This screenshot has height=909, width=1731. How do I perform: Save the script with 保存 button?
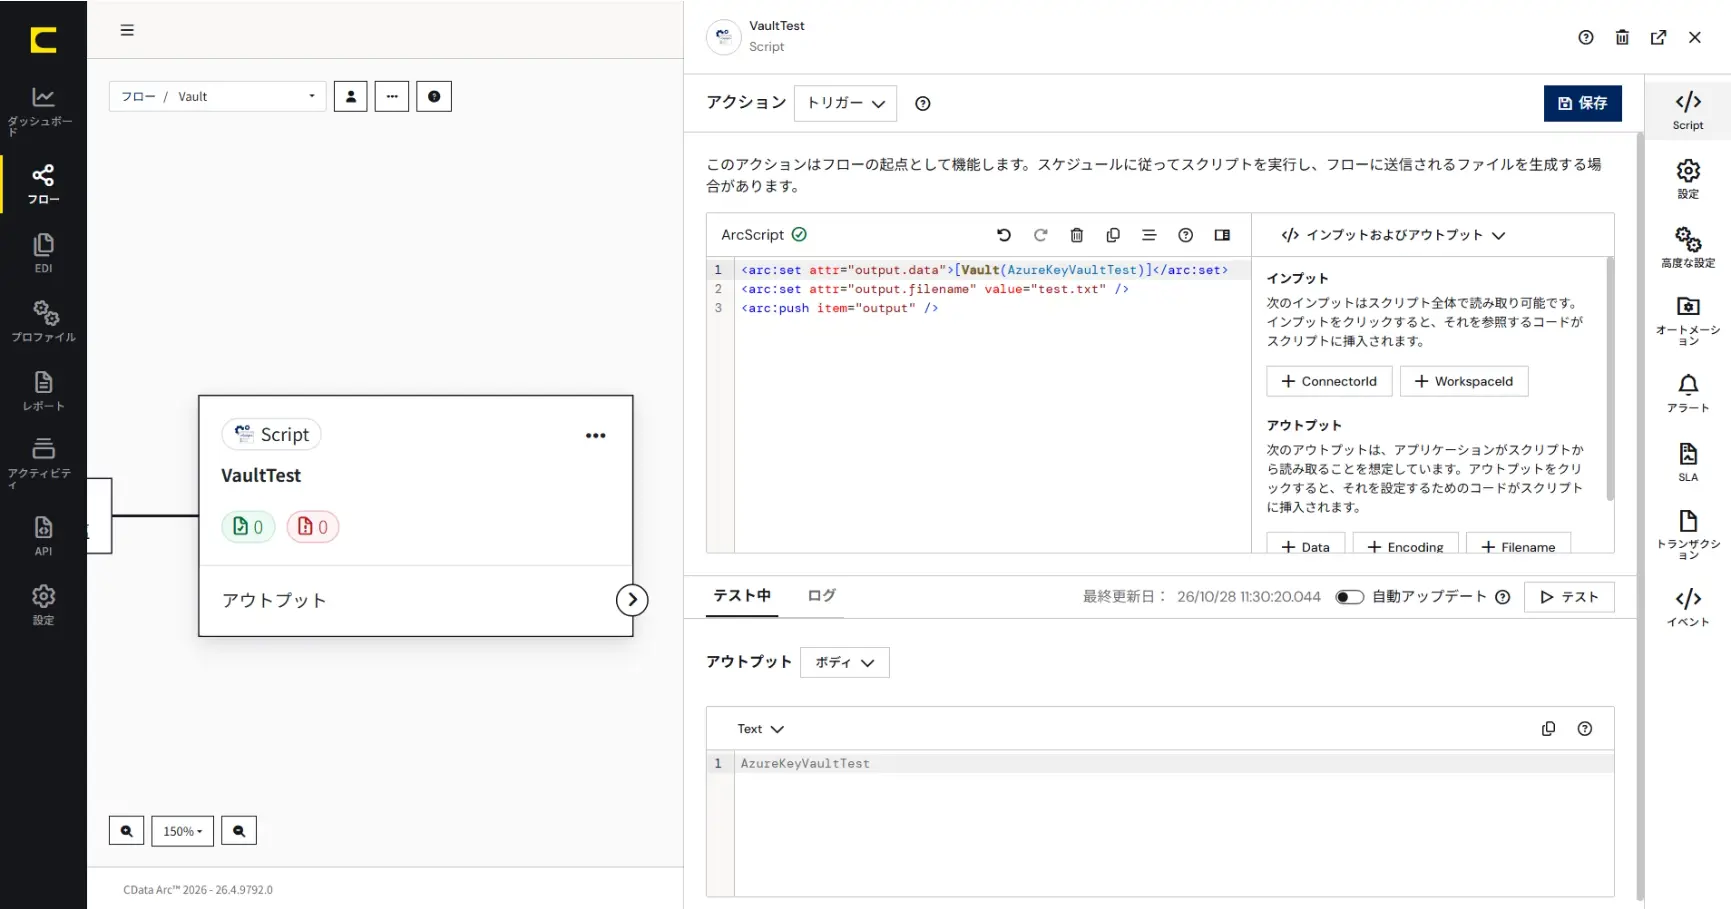pos(1582,103)
